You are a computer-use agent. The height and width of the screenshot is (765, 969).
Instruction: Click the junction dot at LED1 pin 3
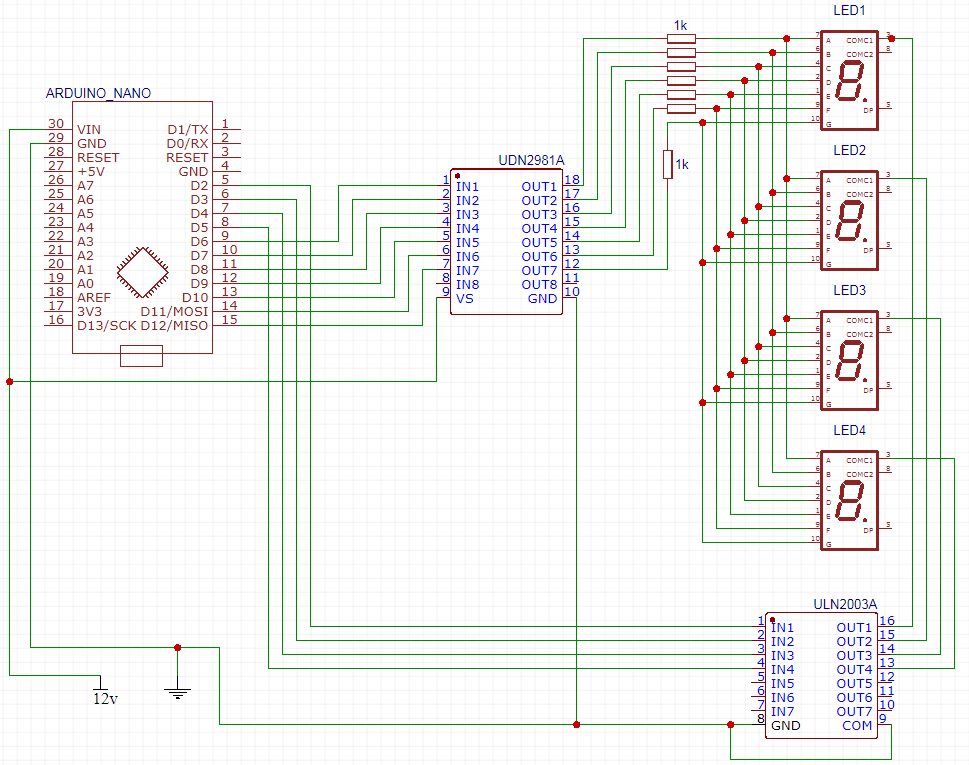pyautogui.click(x=891, y=39)
